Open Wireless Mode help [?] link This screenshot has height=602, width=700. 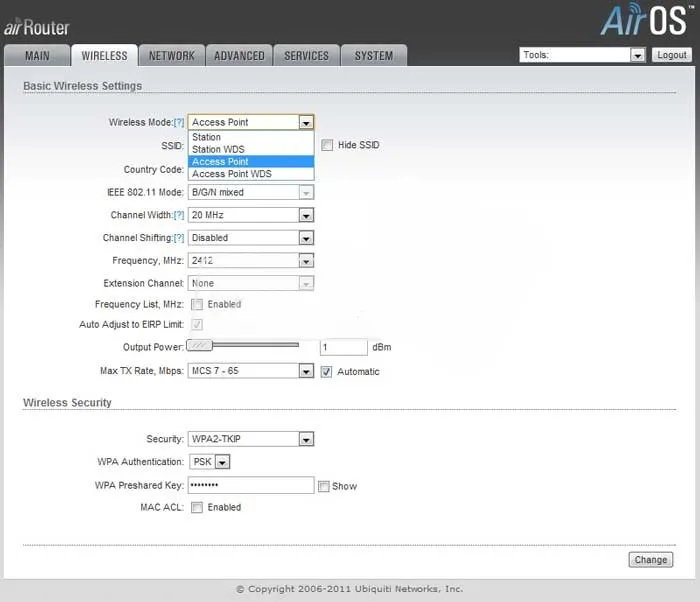coord(179,122)
